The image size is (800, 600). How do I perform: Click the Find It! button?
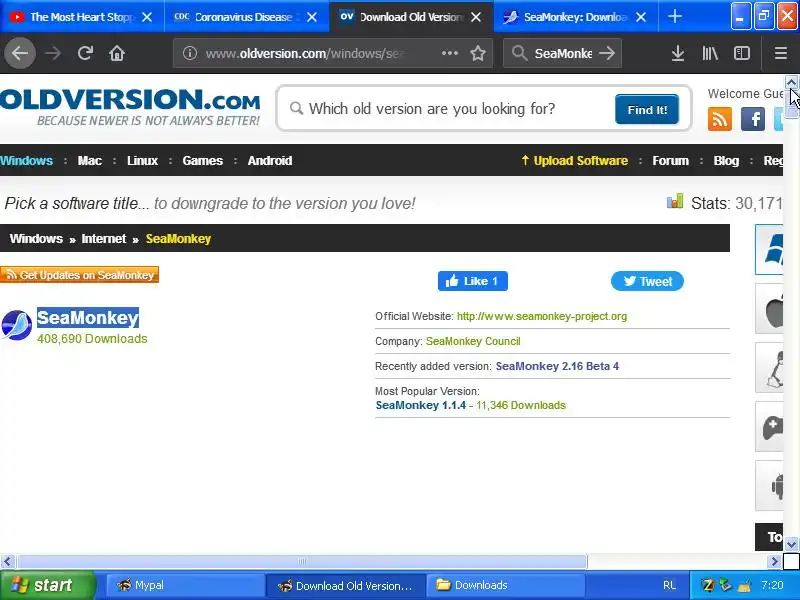tap(647, 109)
